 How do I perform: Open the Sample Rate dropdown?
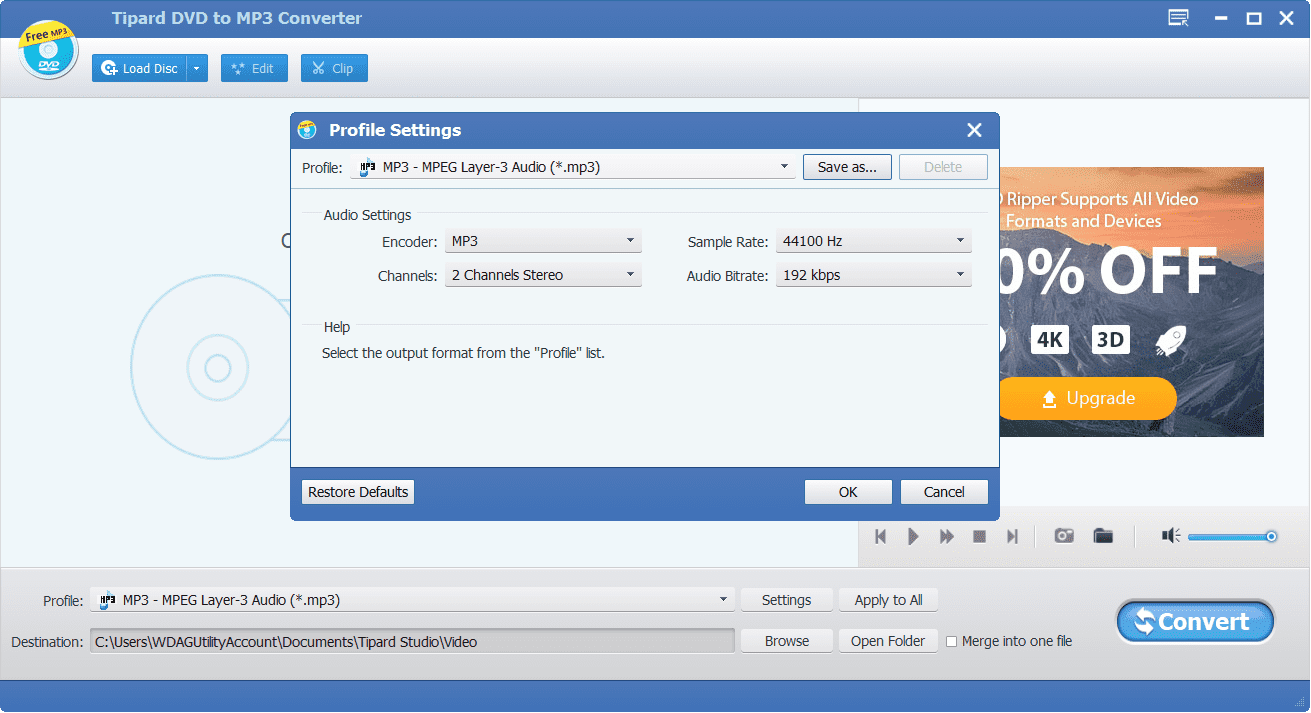pyautogui.click(x=874, y=241)
